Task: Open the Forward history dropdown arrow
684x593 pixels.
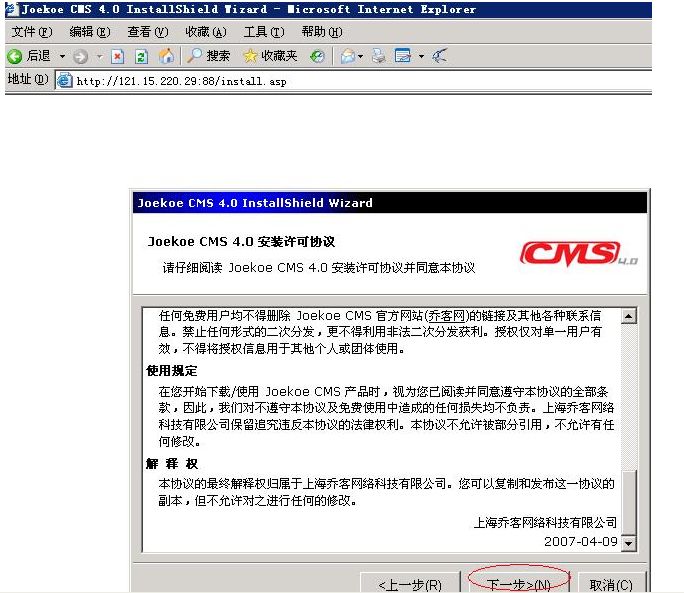Action: pyautogui.click(x=100, y=56)
